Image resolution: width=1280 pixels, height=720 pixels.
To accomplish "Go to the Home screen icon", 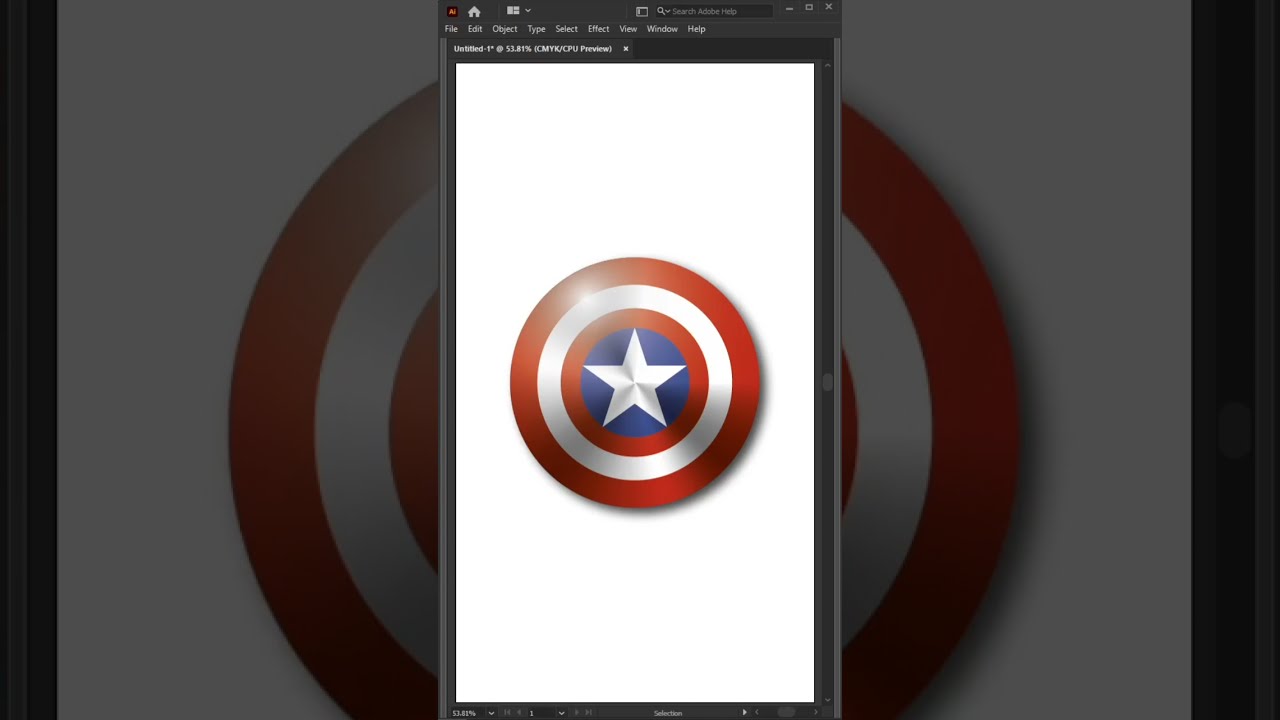I will coord(474,11).
